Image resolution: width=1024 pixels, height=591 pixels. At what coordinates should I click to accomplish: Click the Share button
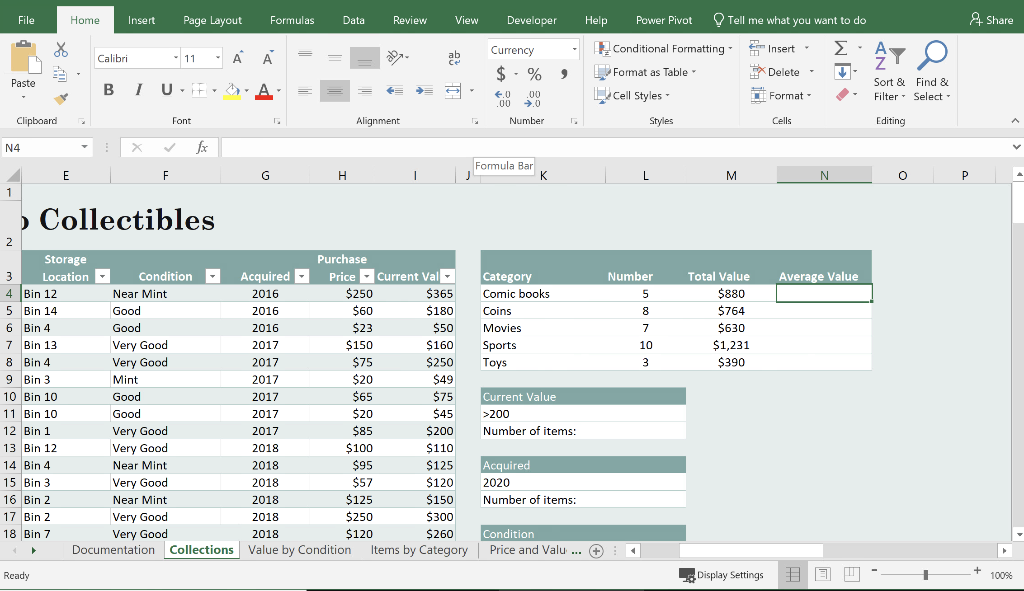(x=991, y=19)
